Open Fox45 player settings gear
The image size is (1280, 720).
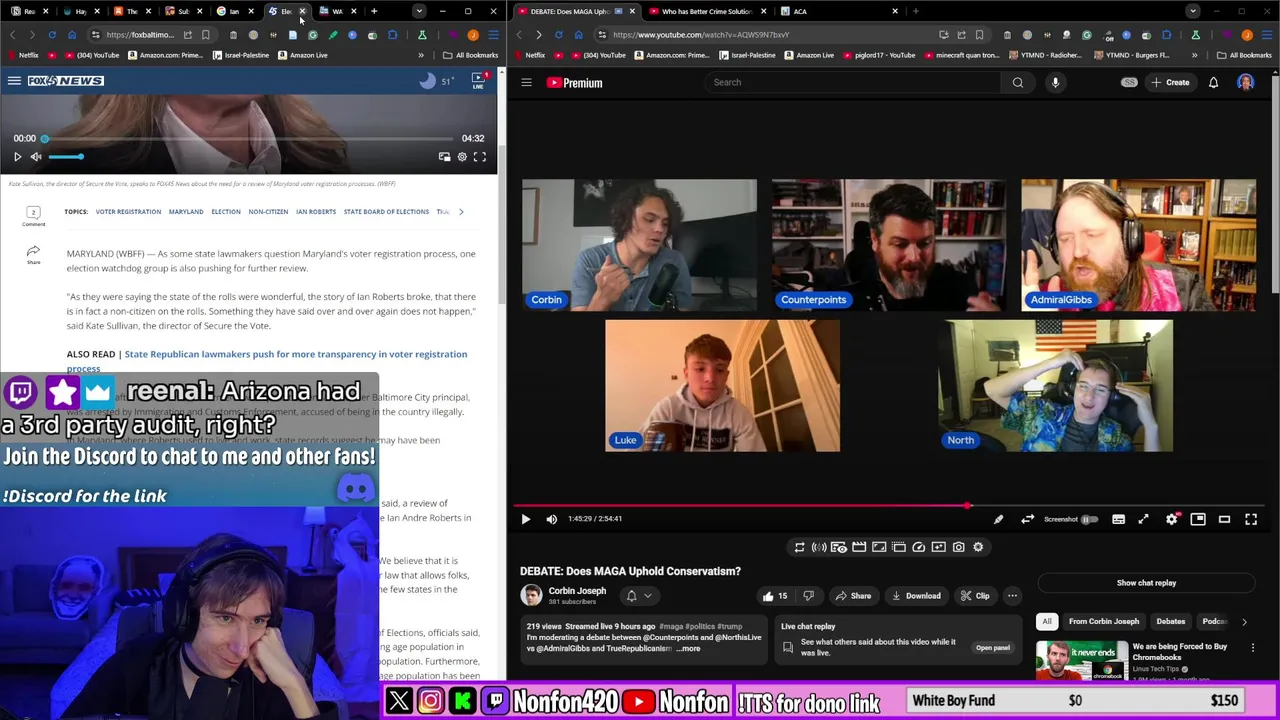pos(462,157)
